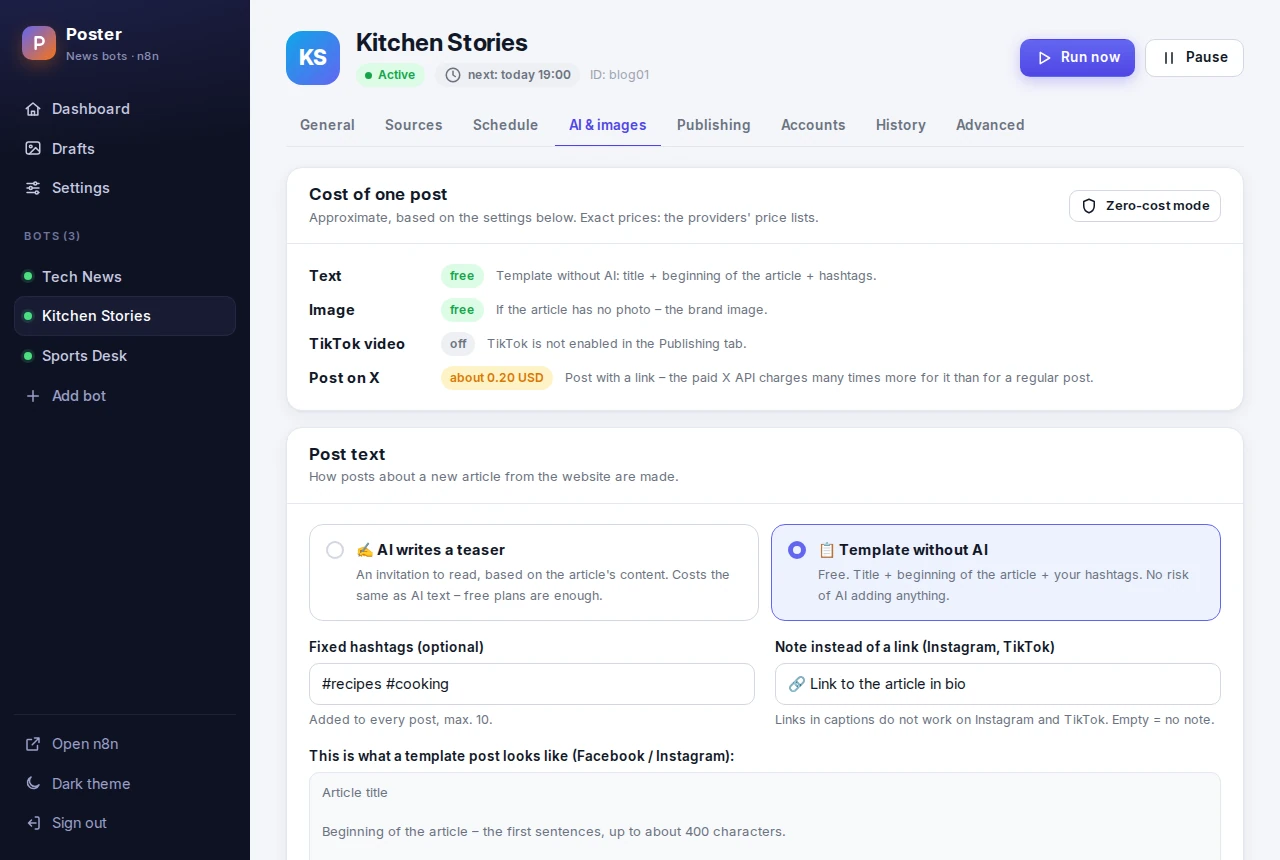Viewport: 1280px width, 860px height.
Task: View the History tab
Action: pos(901,125)
